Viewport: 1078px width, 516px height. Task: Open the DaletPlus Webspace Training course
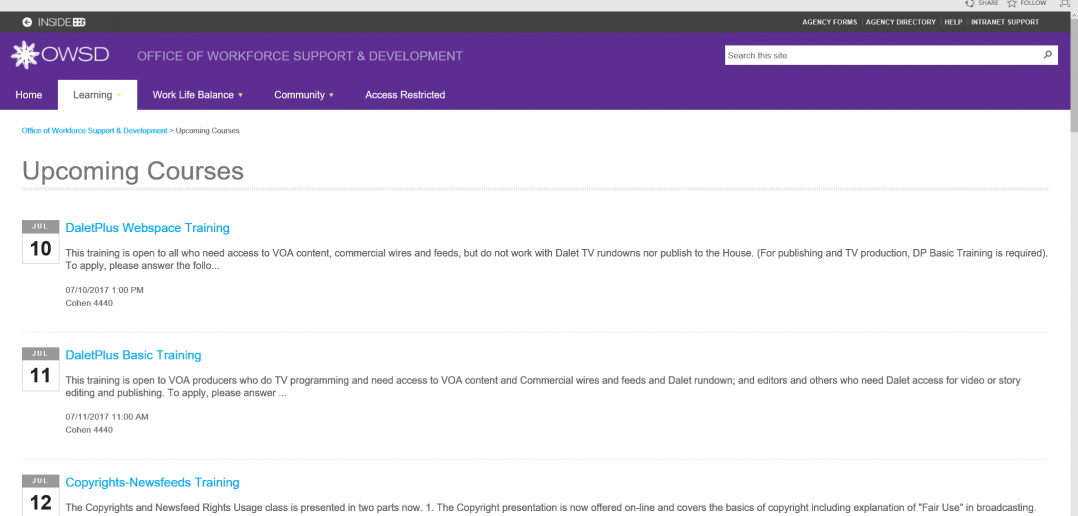point(147,227)
